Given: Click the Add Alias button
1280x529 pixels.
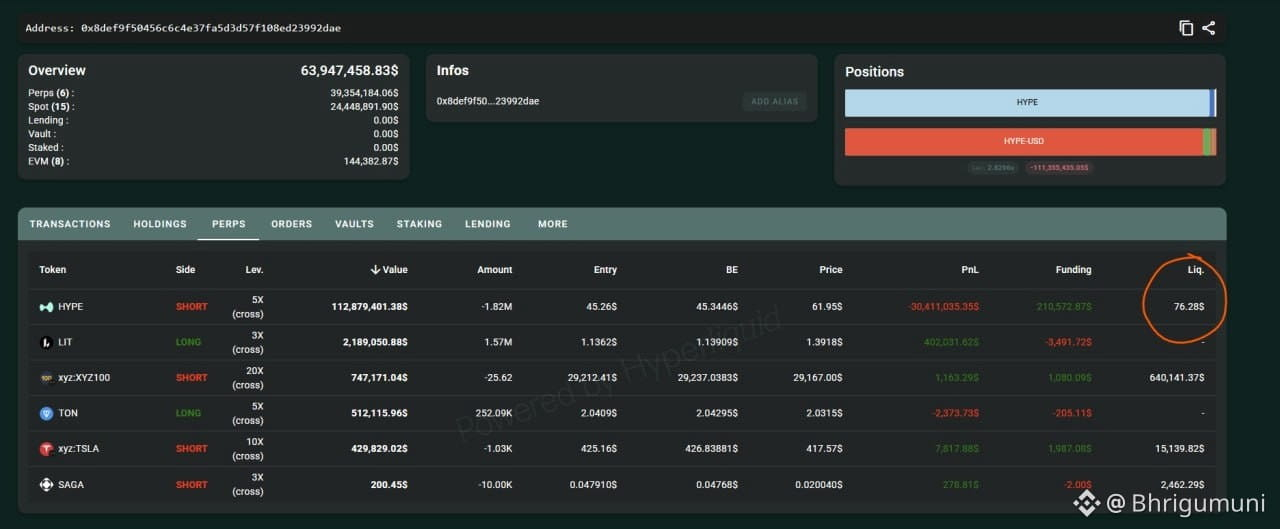Looking at the screenshot, I should (x=775, y=101).
